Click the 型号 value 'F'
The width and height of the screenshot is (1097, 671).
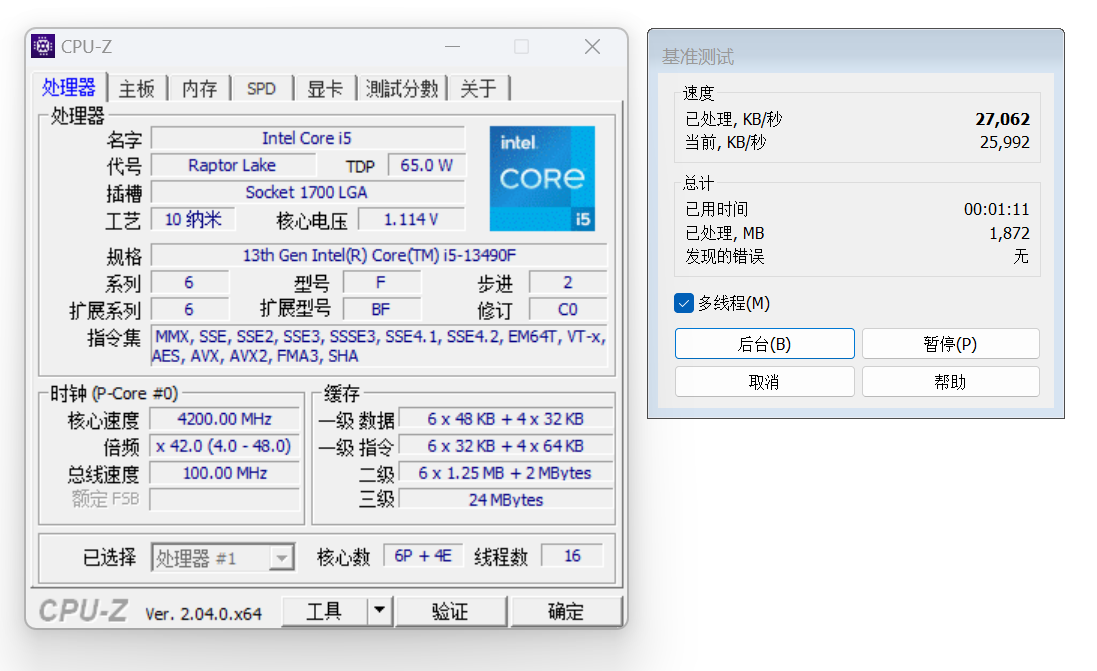[381, 282]
